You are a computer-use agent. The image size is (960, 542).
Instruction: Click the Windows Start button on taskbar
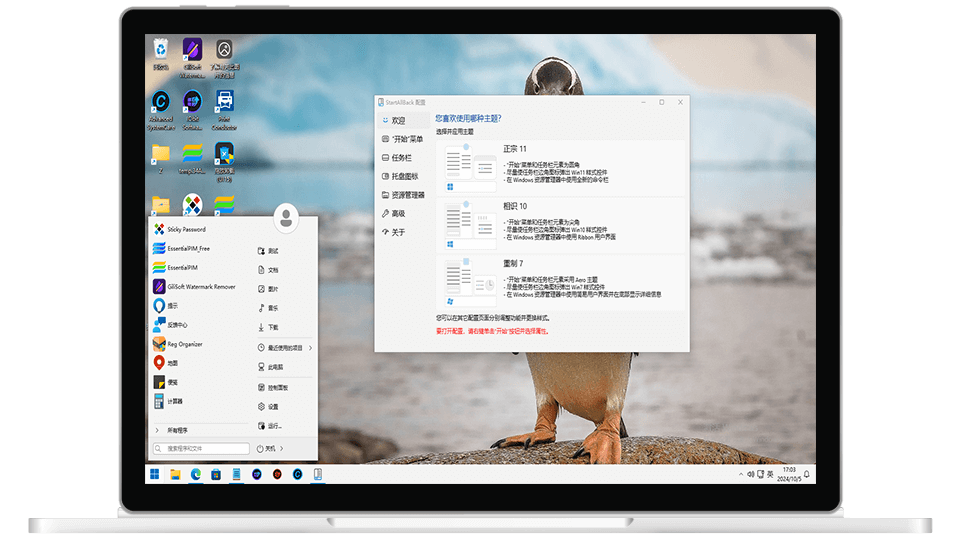tap(155, 473)
